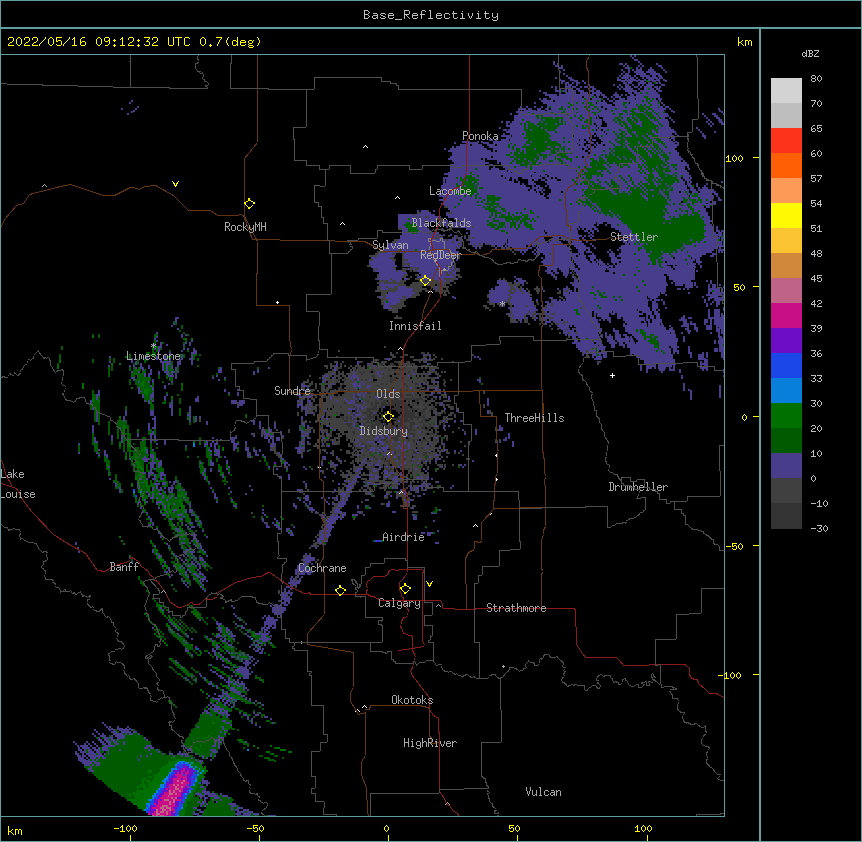Click the yellow marker near RockyMH
The width and height of the screenshot is (862, 842).
pyautogui.click(x=250, y=203)
